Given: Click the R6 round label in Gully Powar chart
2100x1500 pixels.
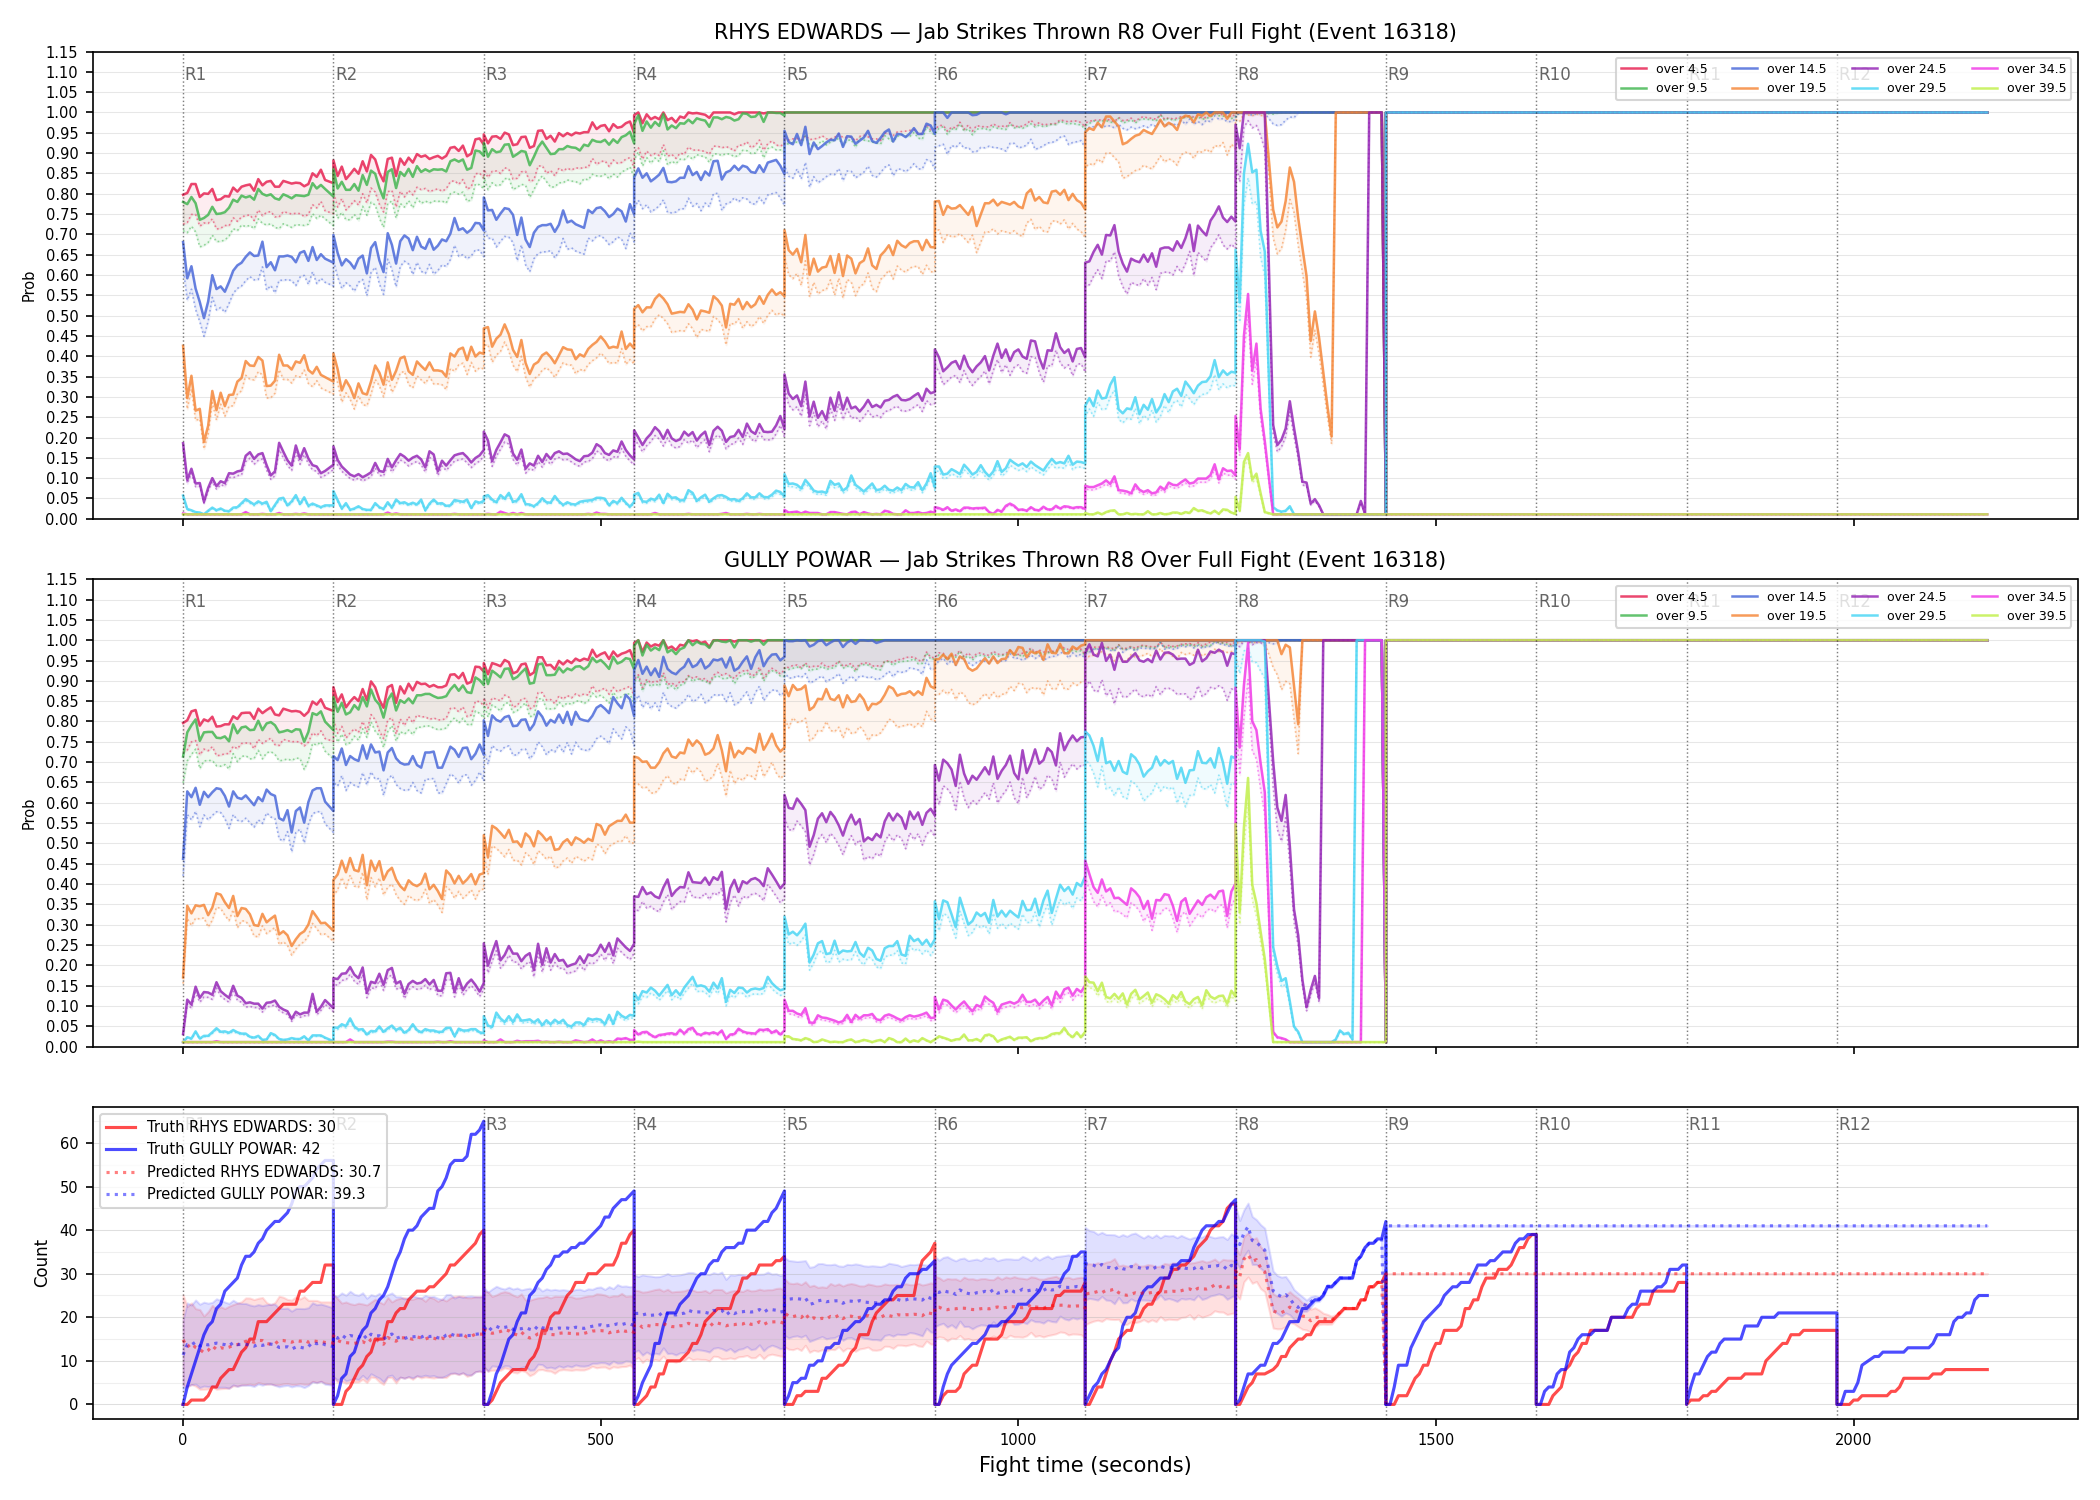Looking at the screenshot, I should pos(947,601).
